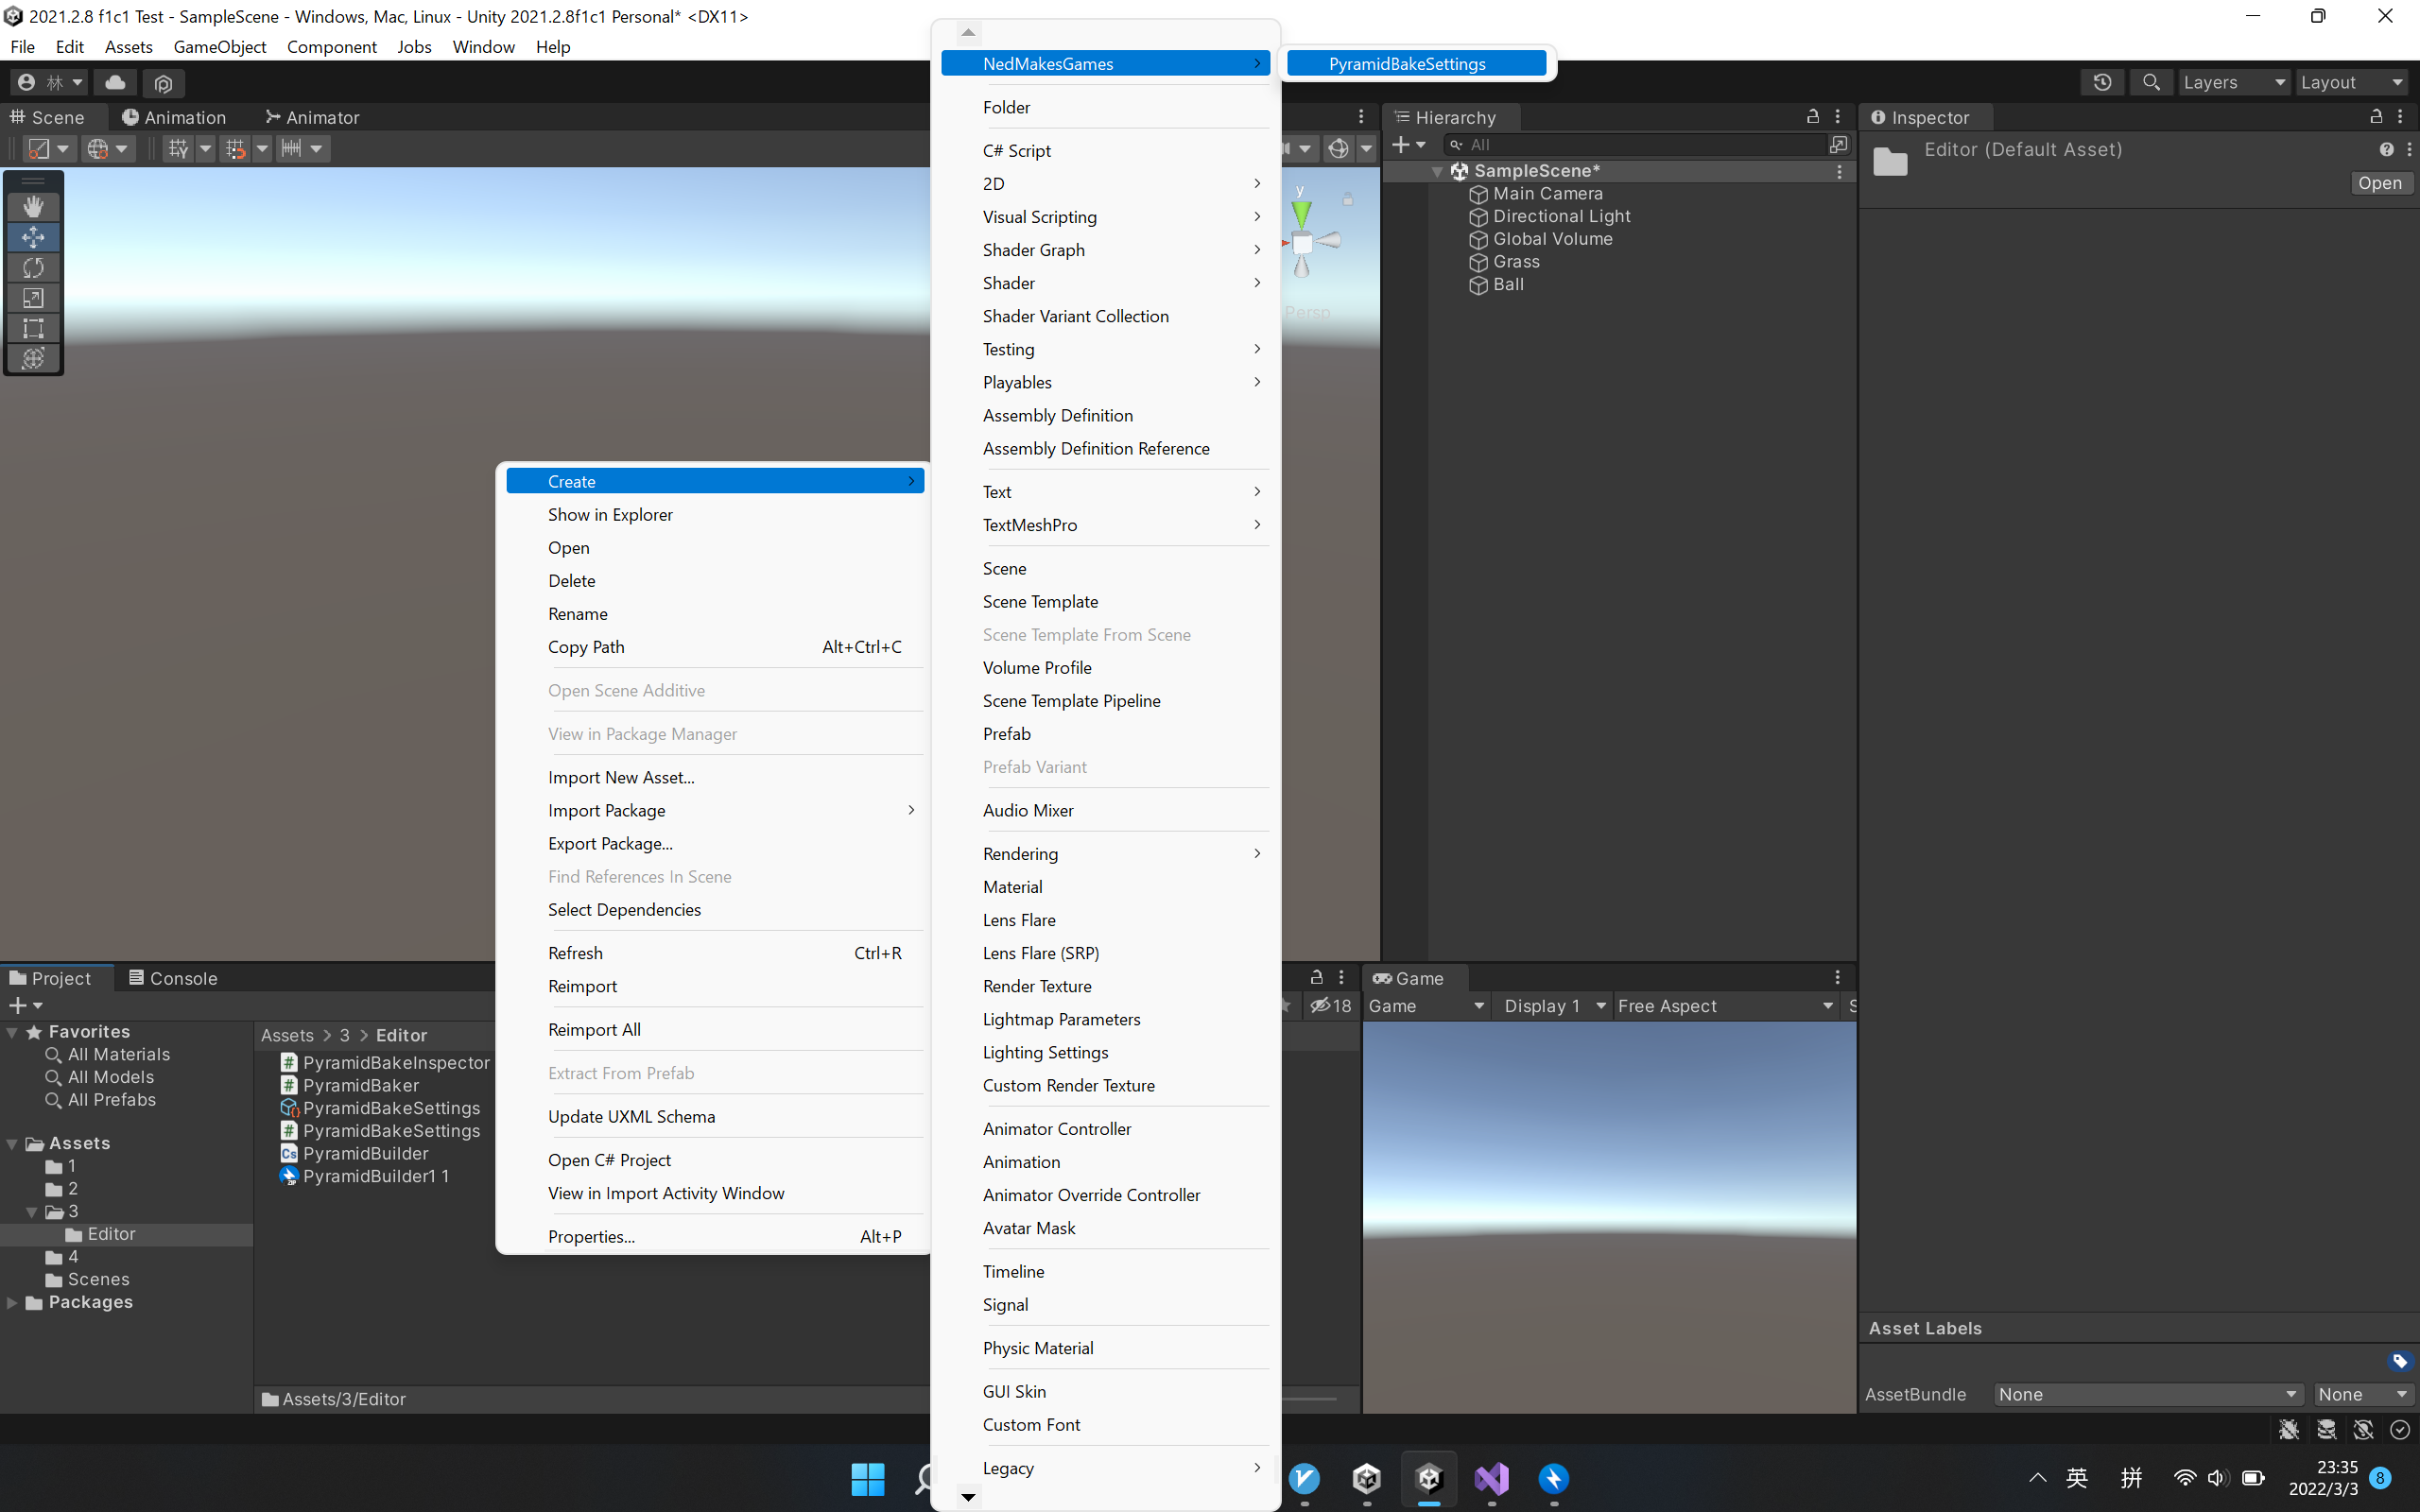Click Reimport All in the context menu

(x=594, y=1029)
